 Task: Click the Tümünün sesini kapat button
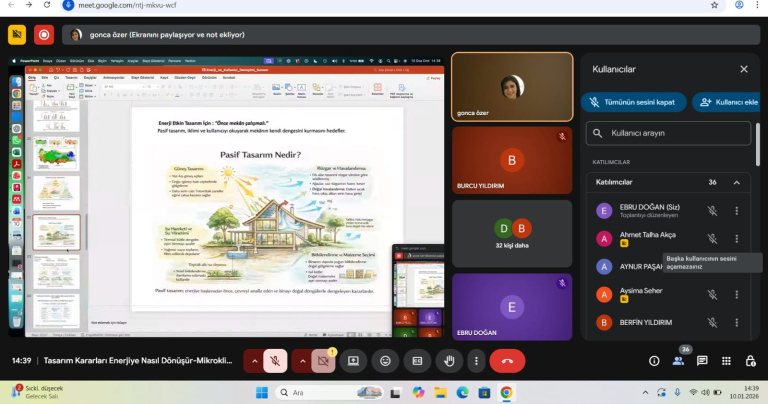(631, 102)
